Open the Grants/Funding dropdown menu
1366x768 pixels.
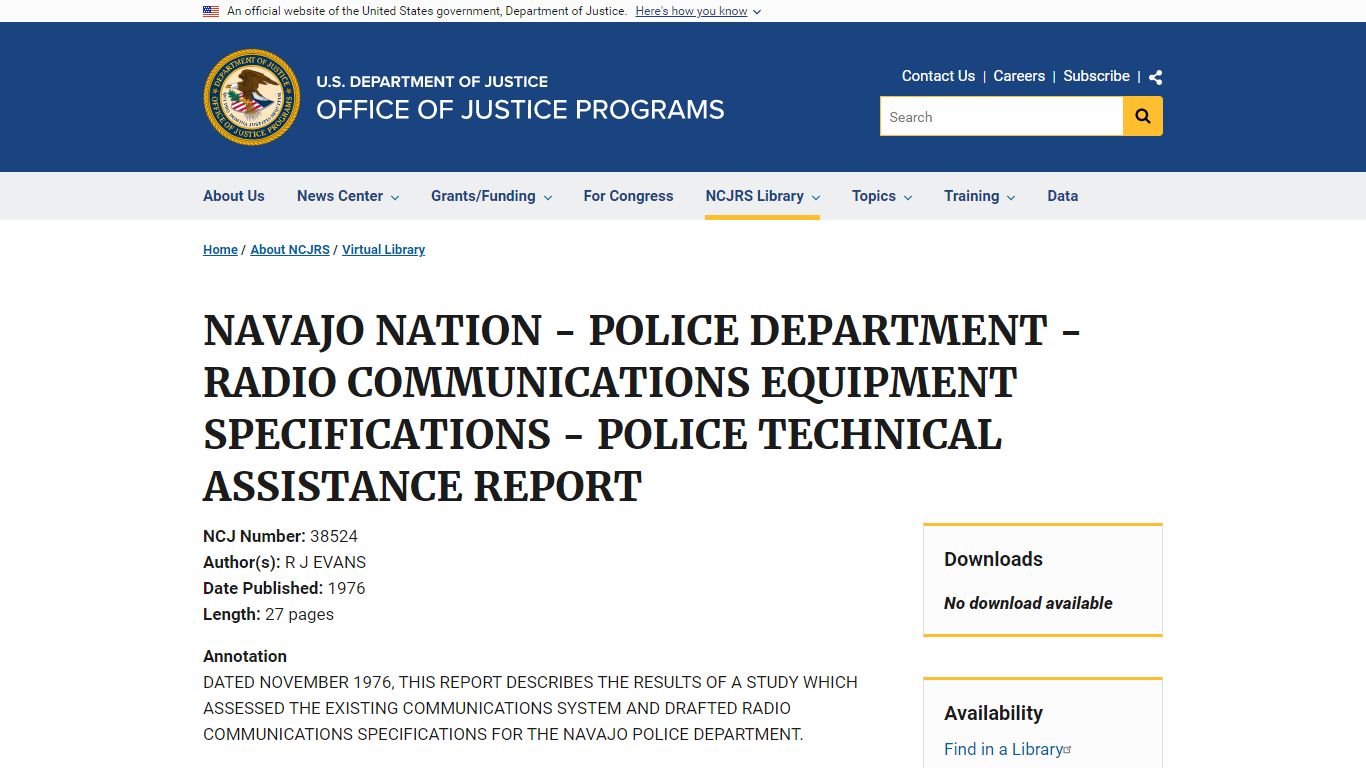491,196
